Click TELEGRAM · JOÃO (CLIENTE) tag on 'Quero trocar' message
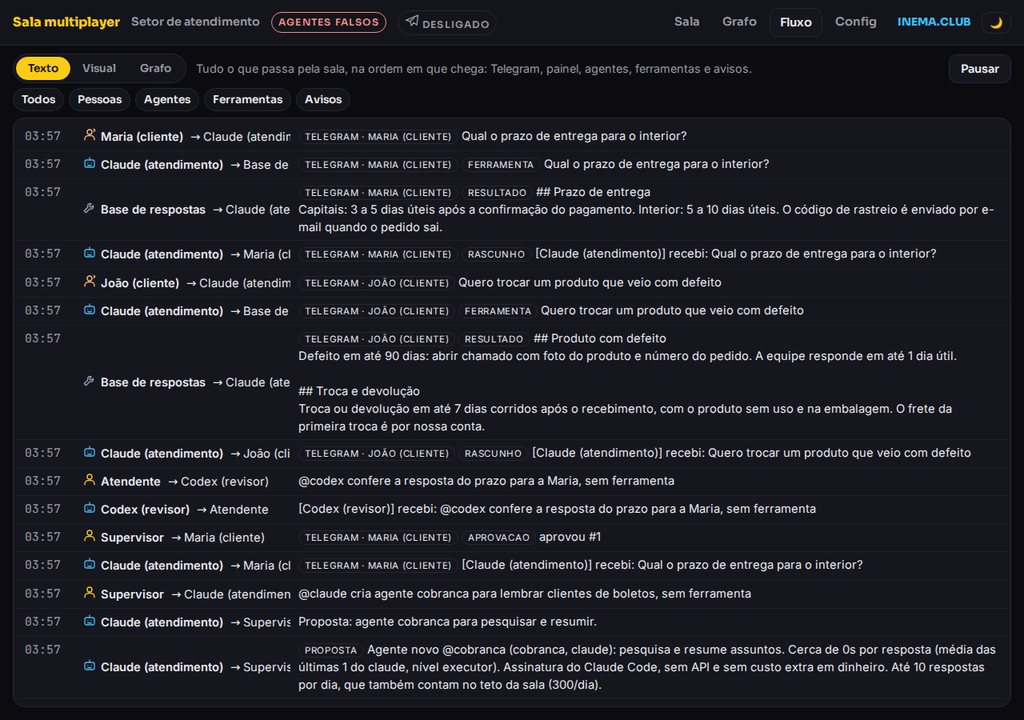The width and height of the screenshot is (1024, 720). point(377,283)
